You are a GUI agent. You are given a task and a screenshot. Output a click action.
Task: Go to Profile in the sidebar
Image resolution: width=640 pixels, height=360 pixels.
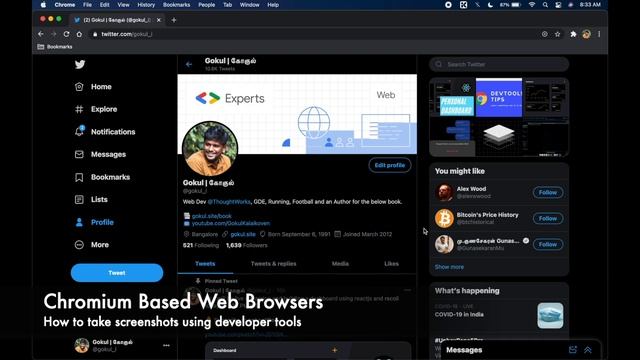[x=94, y=222]
